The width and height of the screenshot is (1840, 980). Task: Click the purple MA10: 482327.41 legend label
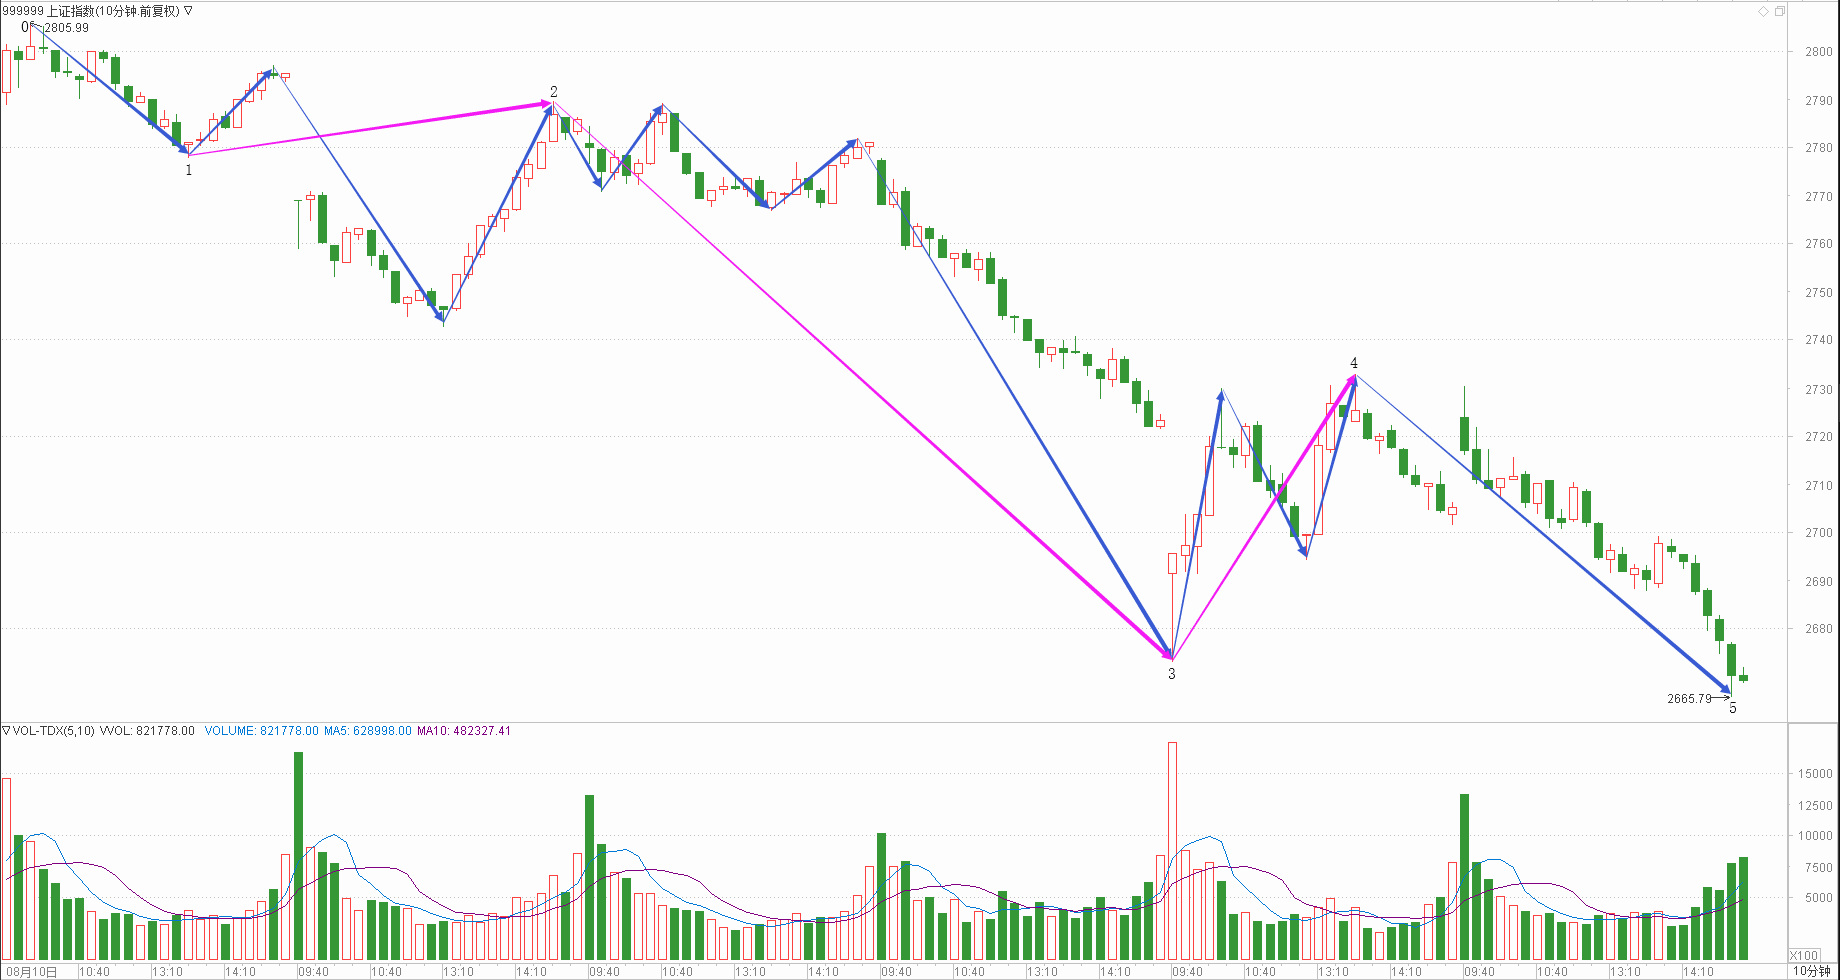coord(464,731)
